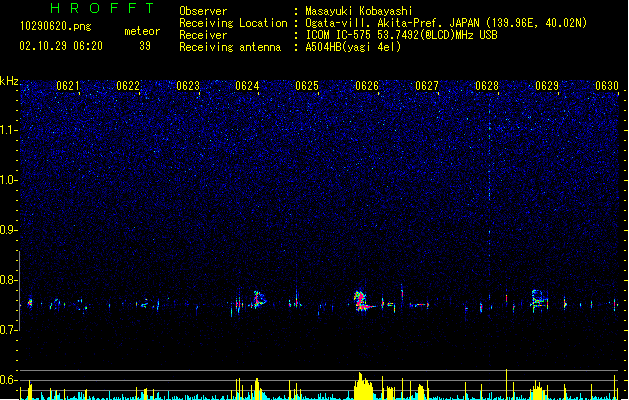Select the filename 10290620.png
The height and width of the screenshot is (400, 629).
click(56, 26)
